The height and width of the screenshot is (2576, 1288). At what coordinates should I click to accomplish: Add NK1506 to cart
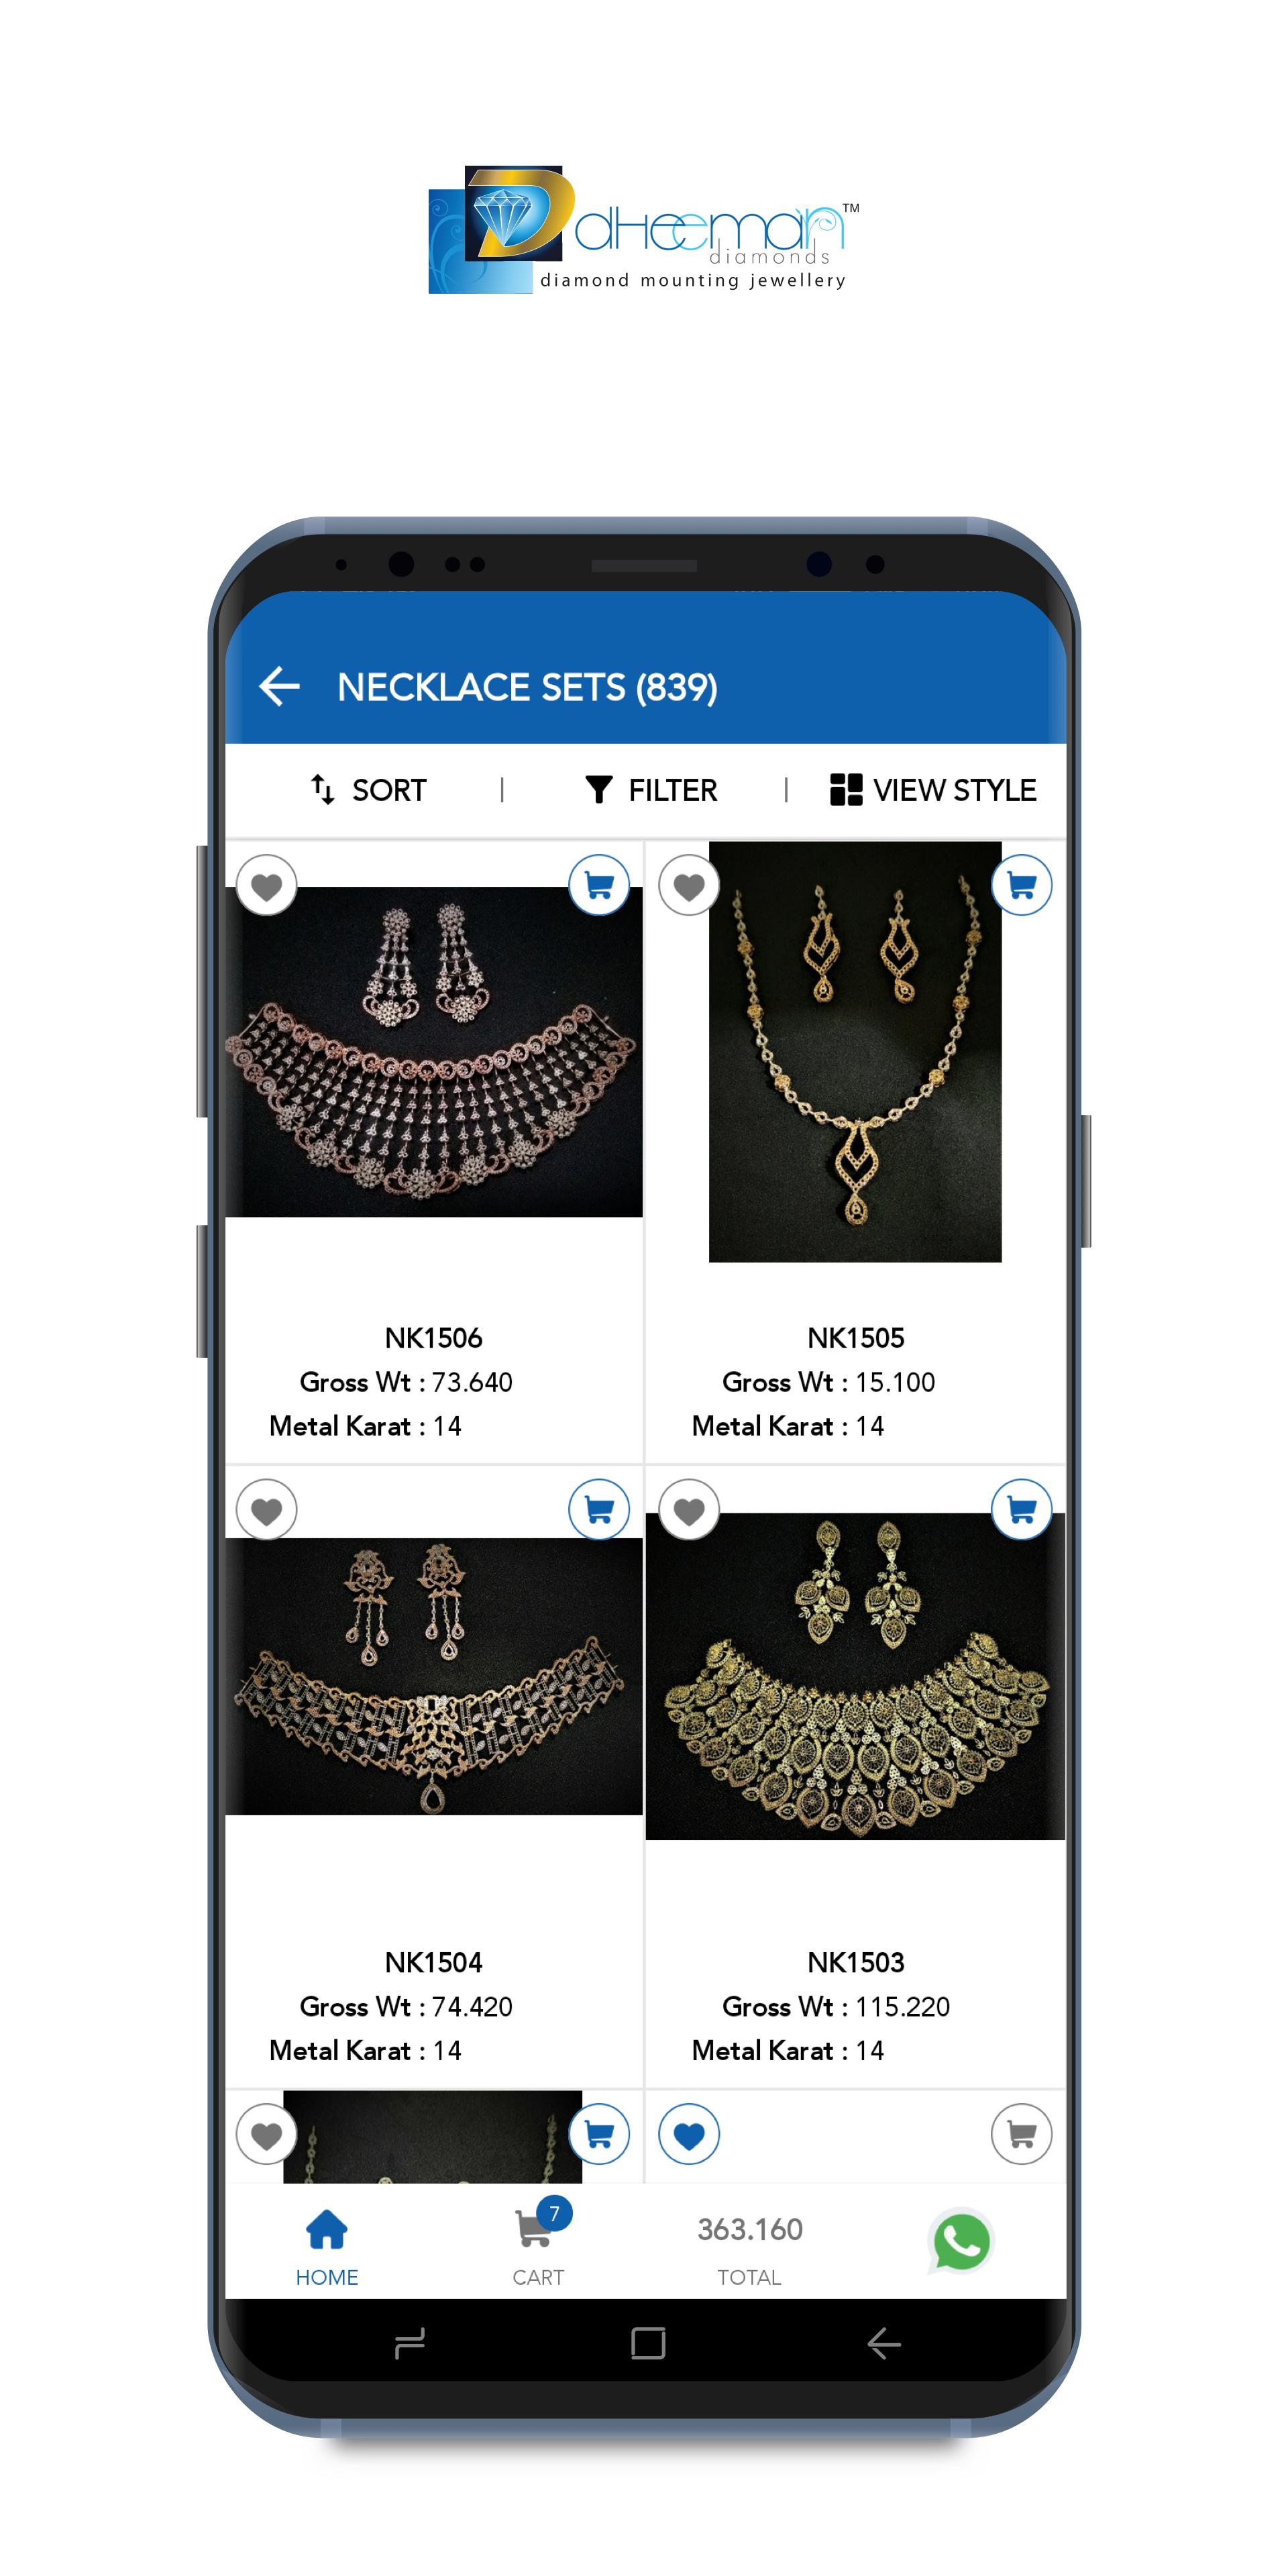[x=598, y=884]
